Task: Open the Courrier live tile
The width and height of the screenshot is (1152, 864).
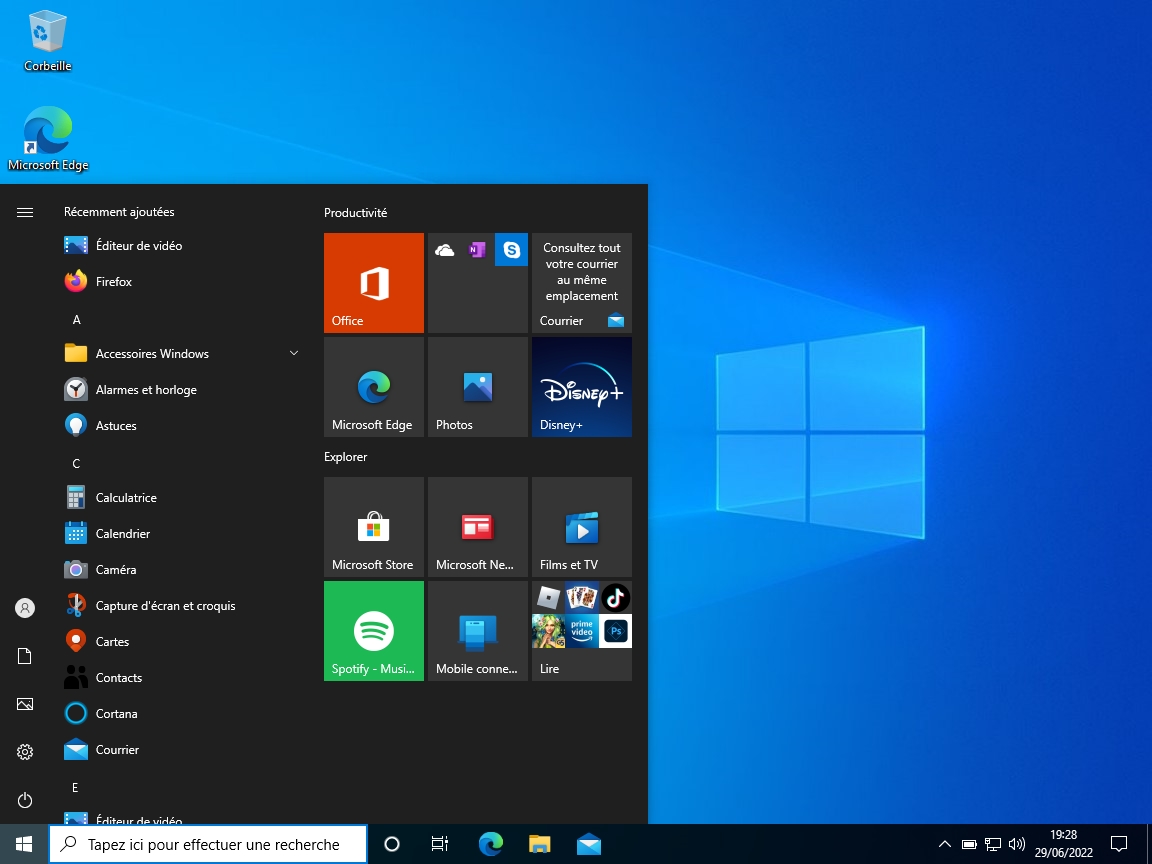Action: pyautogui.click(x=581, y=283)
